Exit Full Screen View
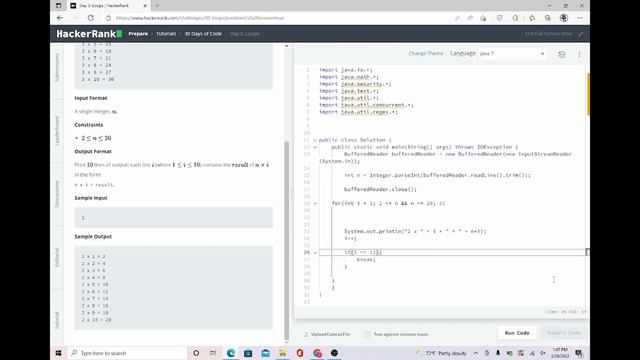Image resolution: width=640 pixels, height=360 pixels. (553, 34)
